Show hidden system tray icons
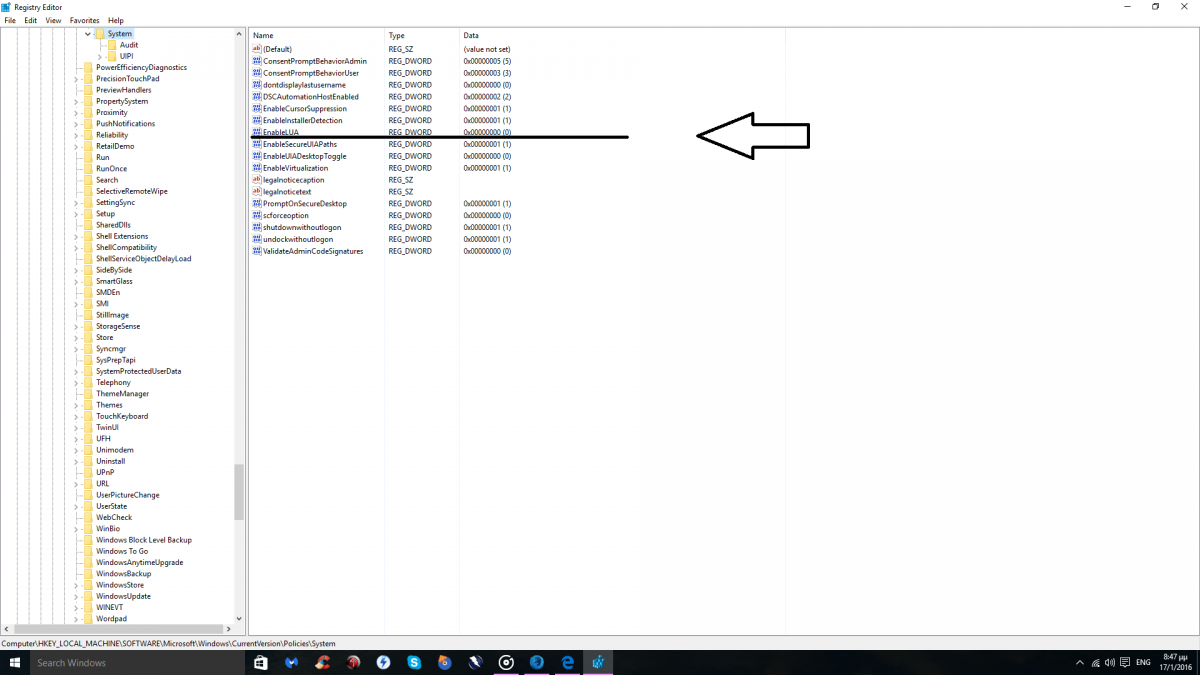This screenshot has height=675, width=1200. click(x=1079, y=662)
